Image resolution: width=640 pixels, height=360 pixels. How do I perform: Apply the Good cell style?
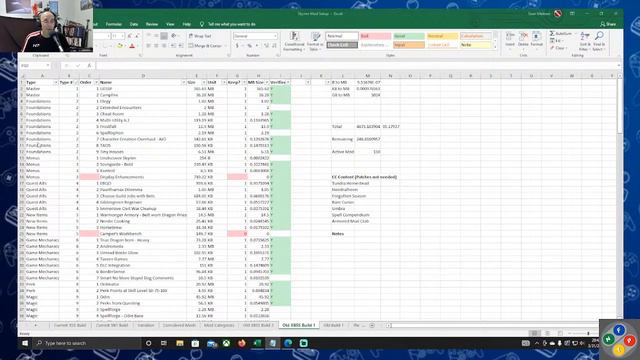pos(409,36)
